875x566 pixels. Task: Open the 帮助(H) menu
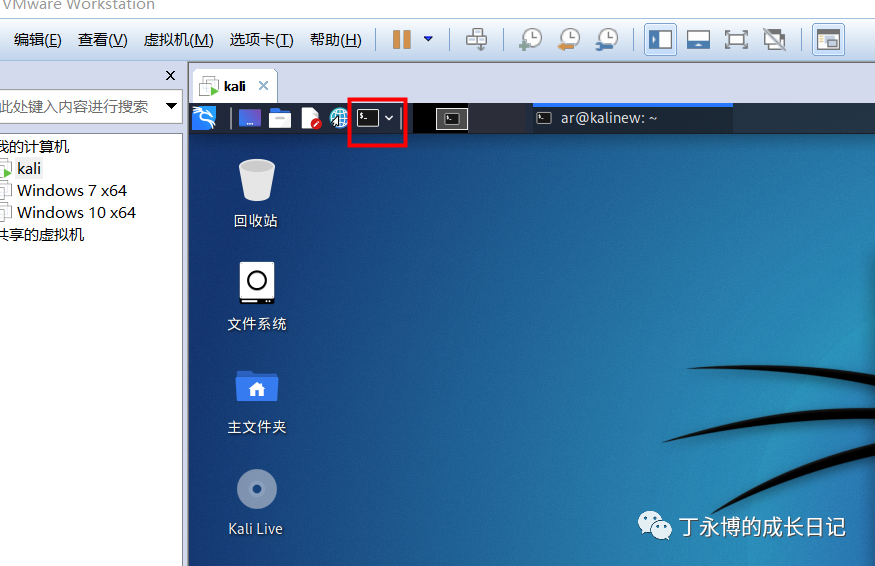point(335,40)
